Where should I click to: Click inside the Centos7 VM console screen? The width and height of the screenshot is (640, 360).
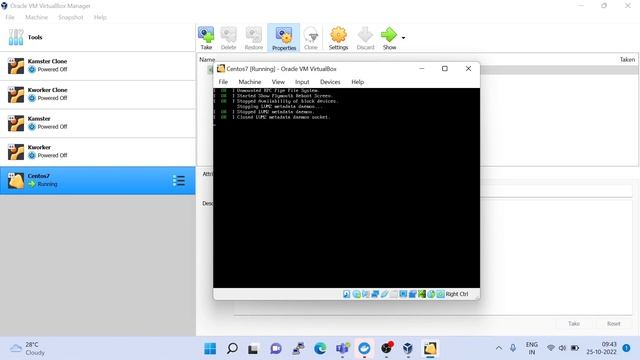346,188
